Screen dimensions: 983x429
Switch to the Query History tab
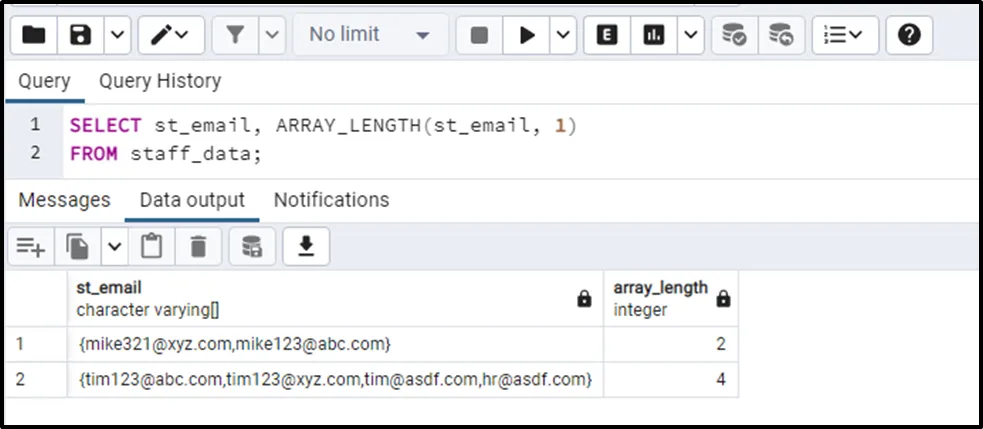point(160,81)
